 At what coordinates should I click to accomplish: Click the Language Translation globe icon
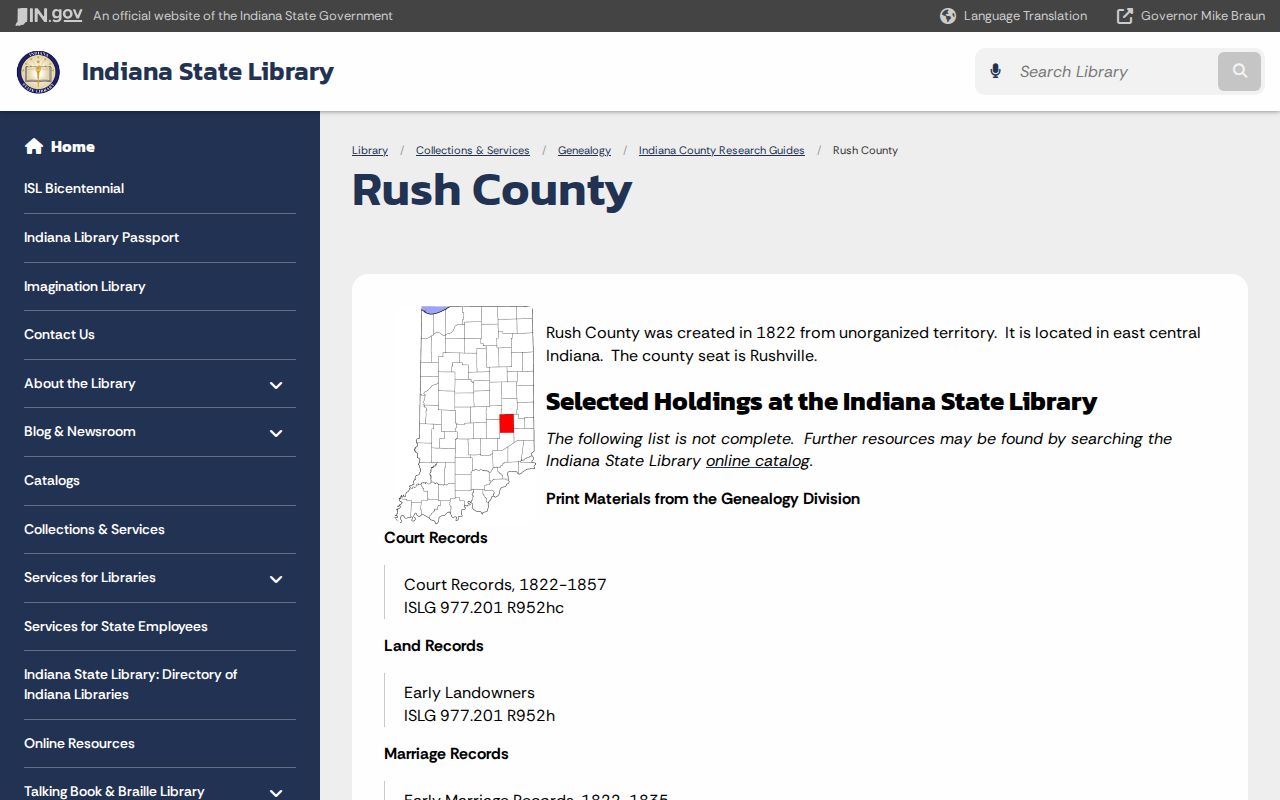948,16
